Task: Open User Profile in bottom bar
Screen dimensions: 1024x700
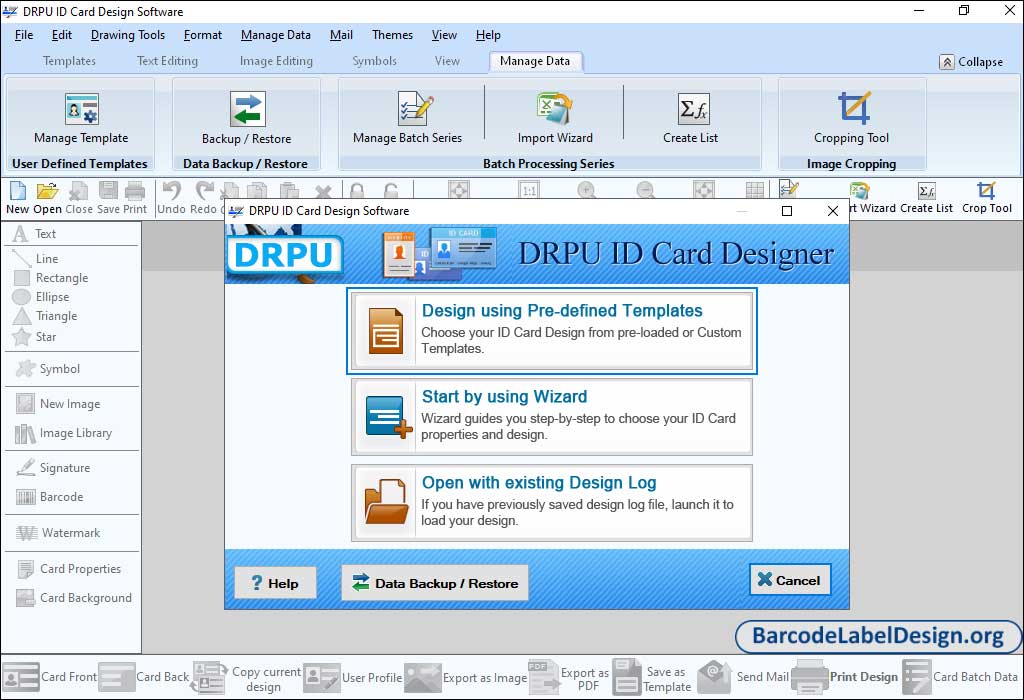Action: (x=353, y=677)
